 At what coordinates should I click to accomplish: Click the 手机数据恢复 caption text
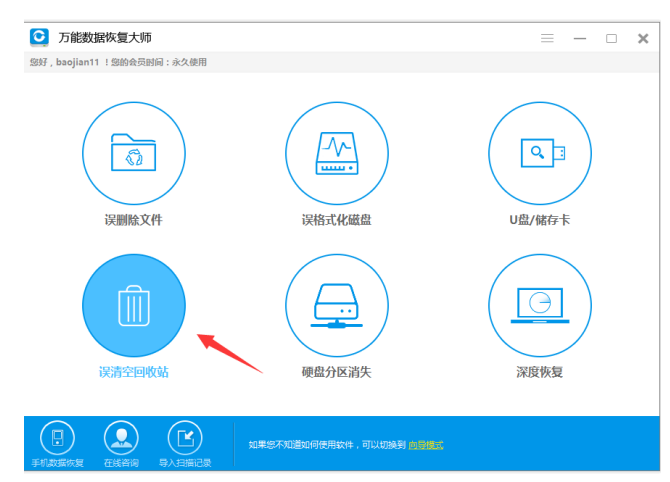57,463
